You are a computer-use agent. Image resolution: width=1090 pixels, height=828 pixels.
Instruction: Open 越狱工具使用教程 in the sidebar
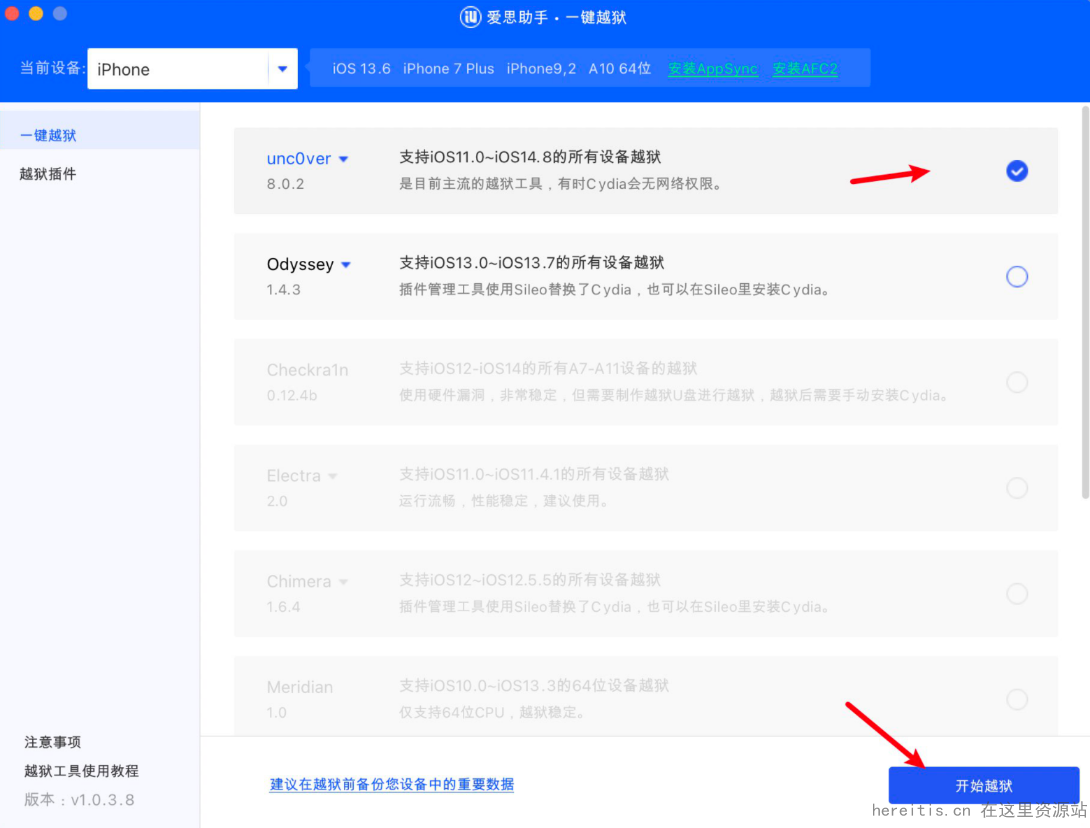tap(81, 770)
